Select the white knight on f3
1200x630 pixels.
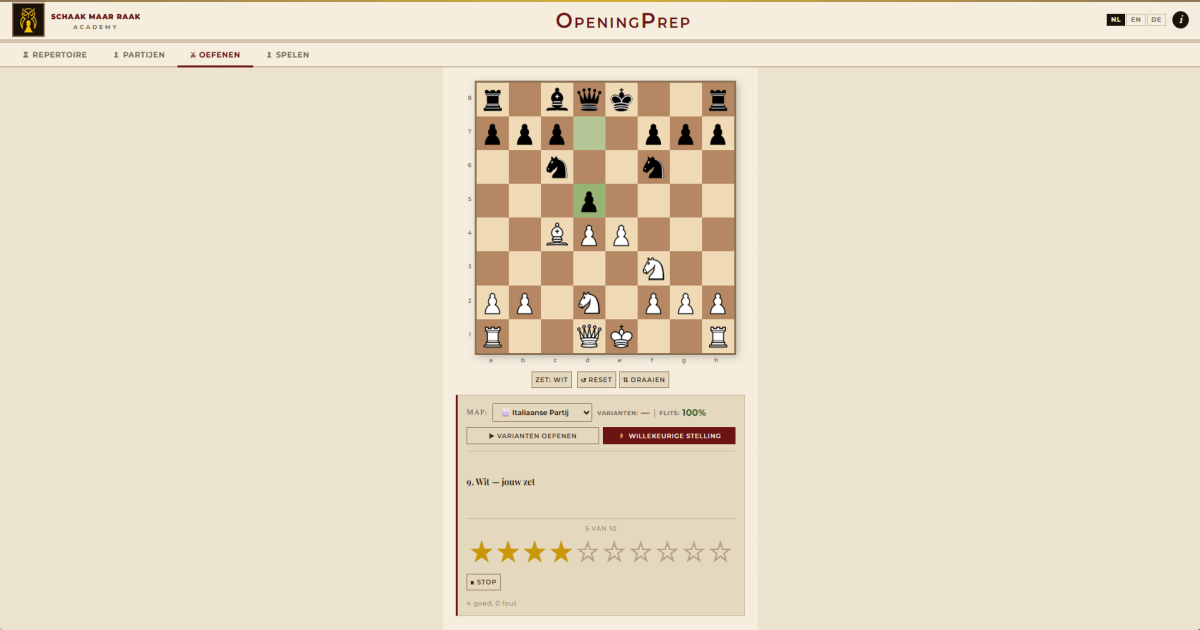(x=654, y=269)
